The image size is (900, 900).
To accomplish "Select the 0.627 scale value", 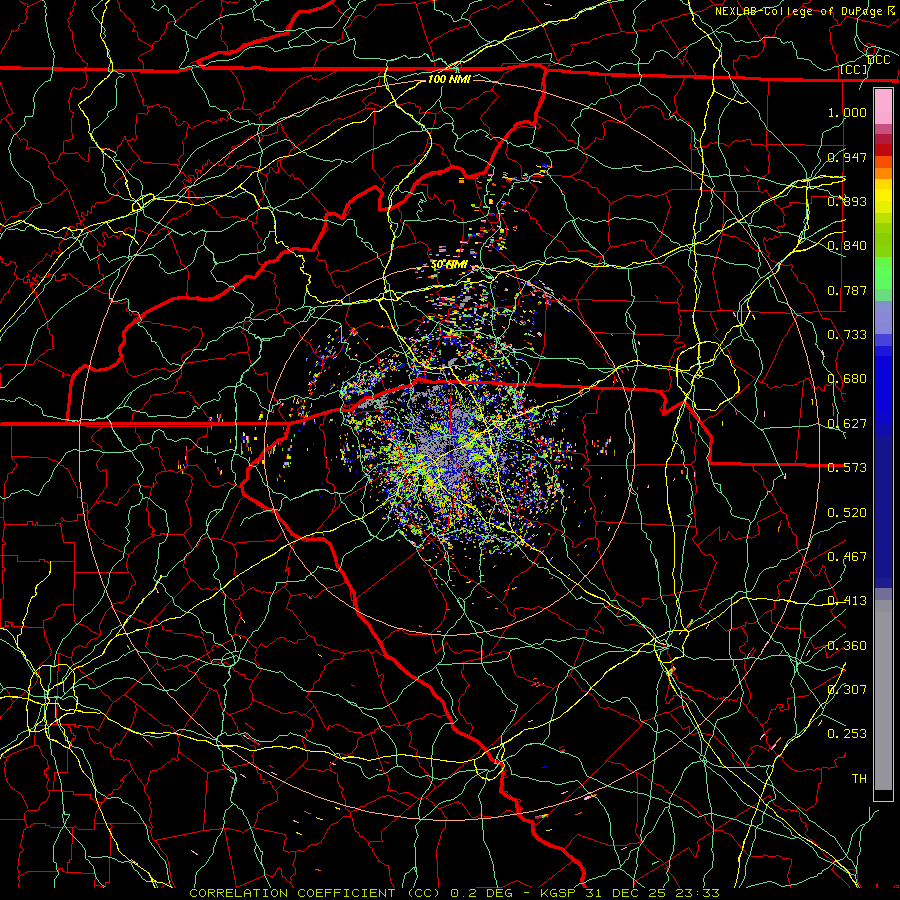I will tap(847, 423).
